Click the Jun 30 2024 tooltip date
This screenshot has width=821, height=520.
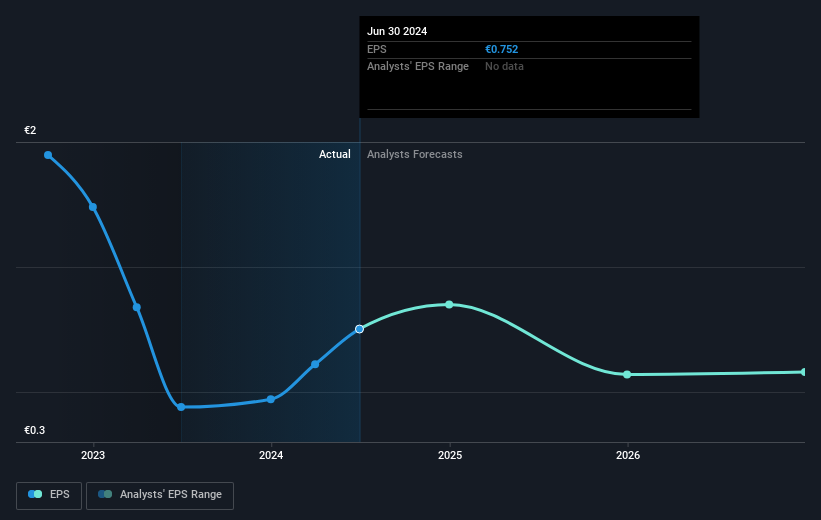coord(397,31)
